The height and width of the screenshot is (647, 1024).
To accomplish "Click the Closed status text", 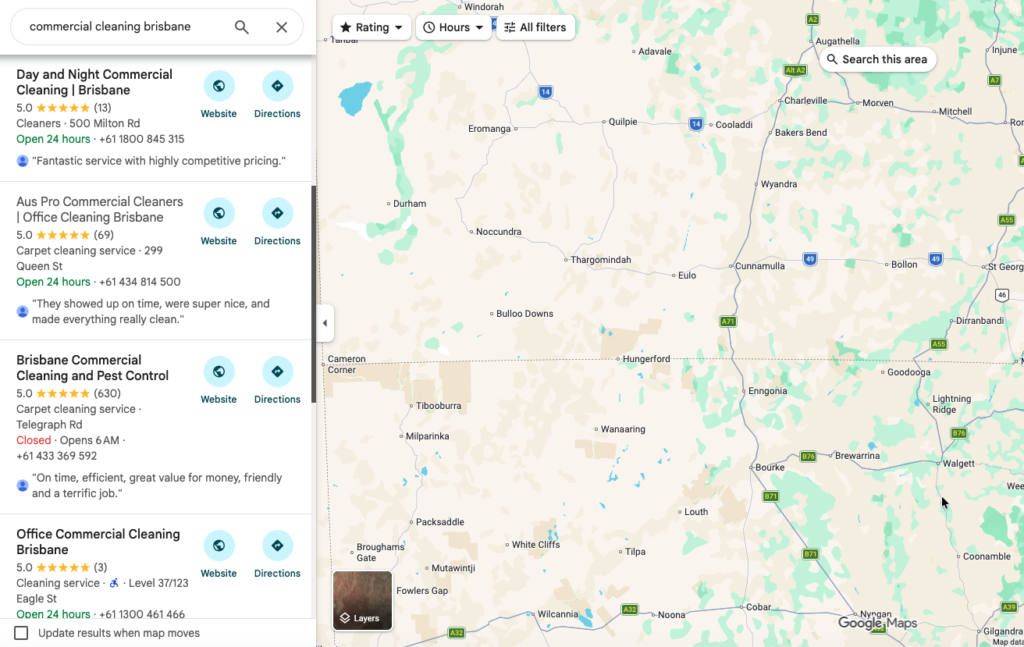I will pos(33,440).
